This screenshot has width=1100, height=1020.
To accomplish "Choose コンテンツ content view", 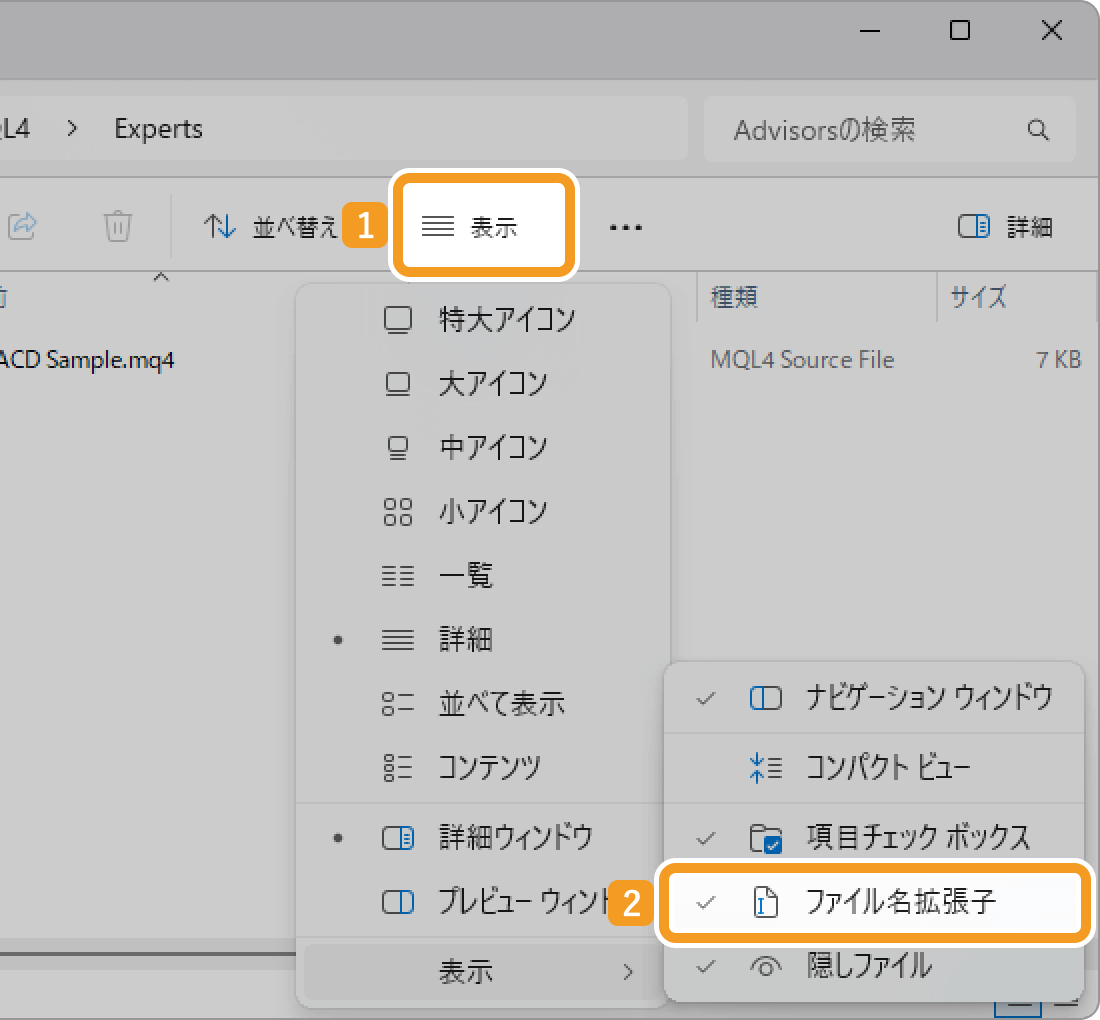I will click(483, 767).
